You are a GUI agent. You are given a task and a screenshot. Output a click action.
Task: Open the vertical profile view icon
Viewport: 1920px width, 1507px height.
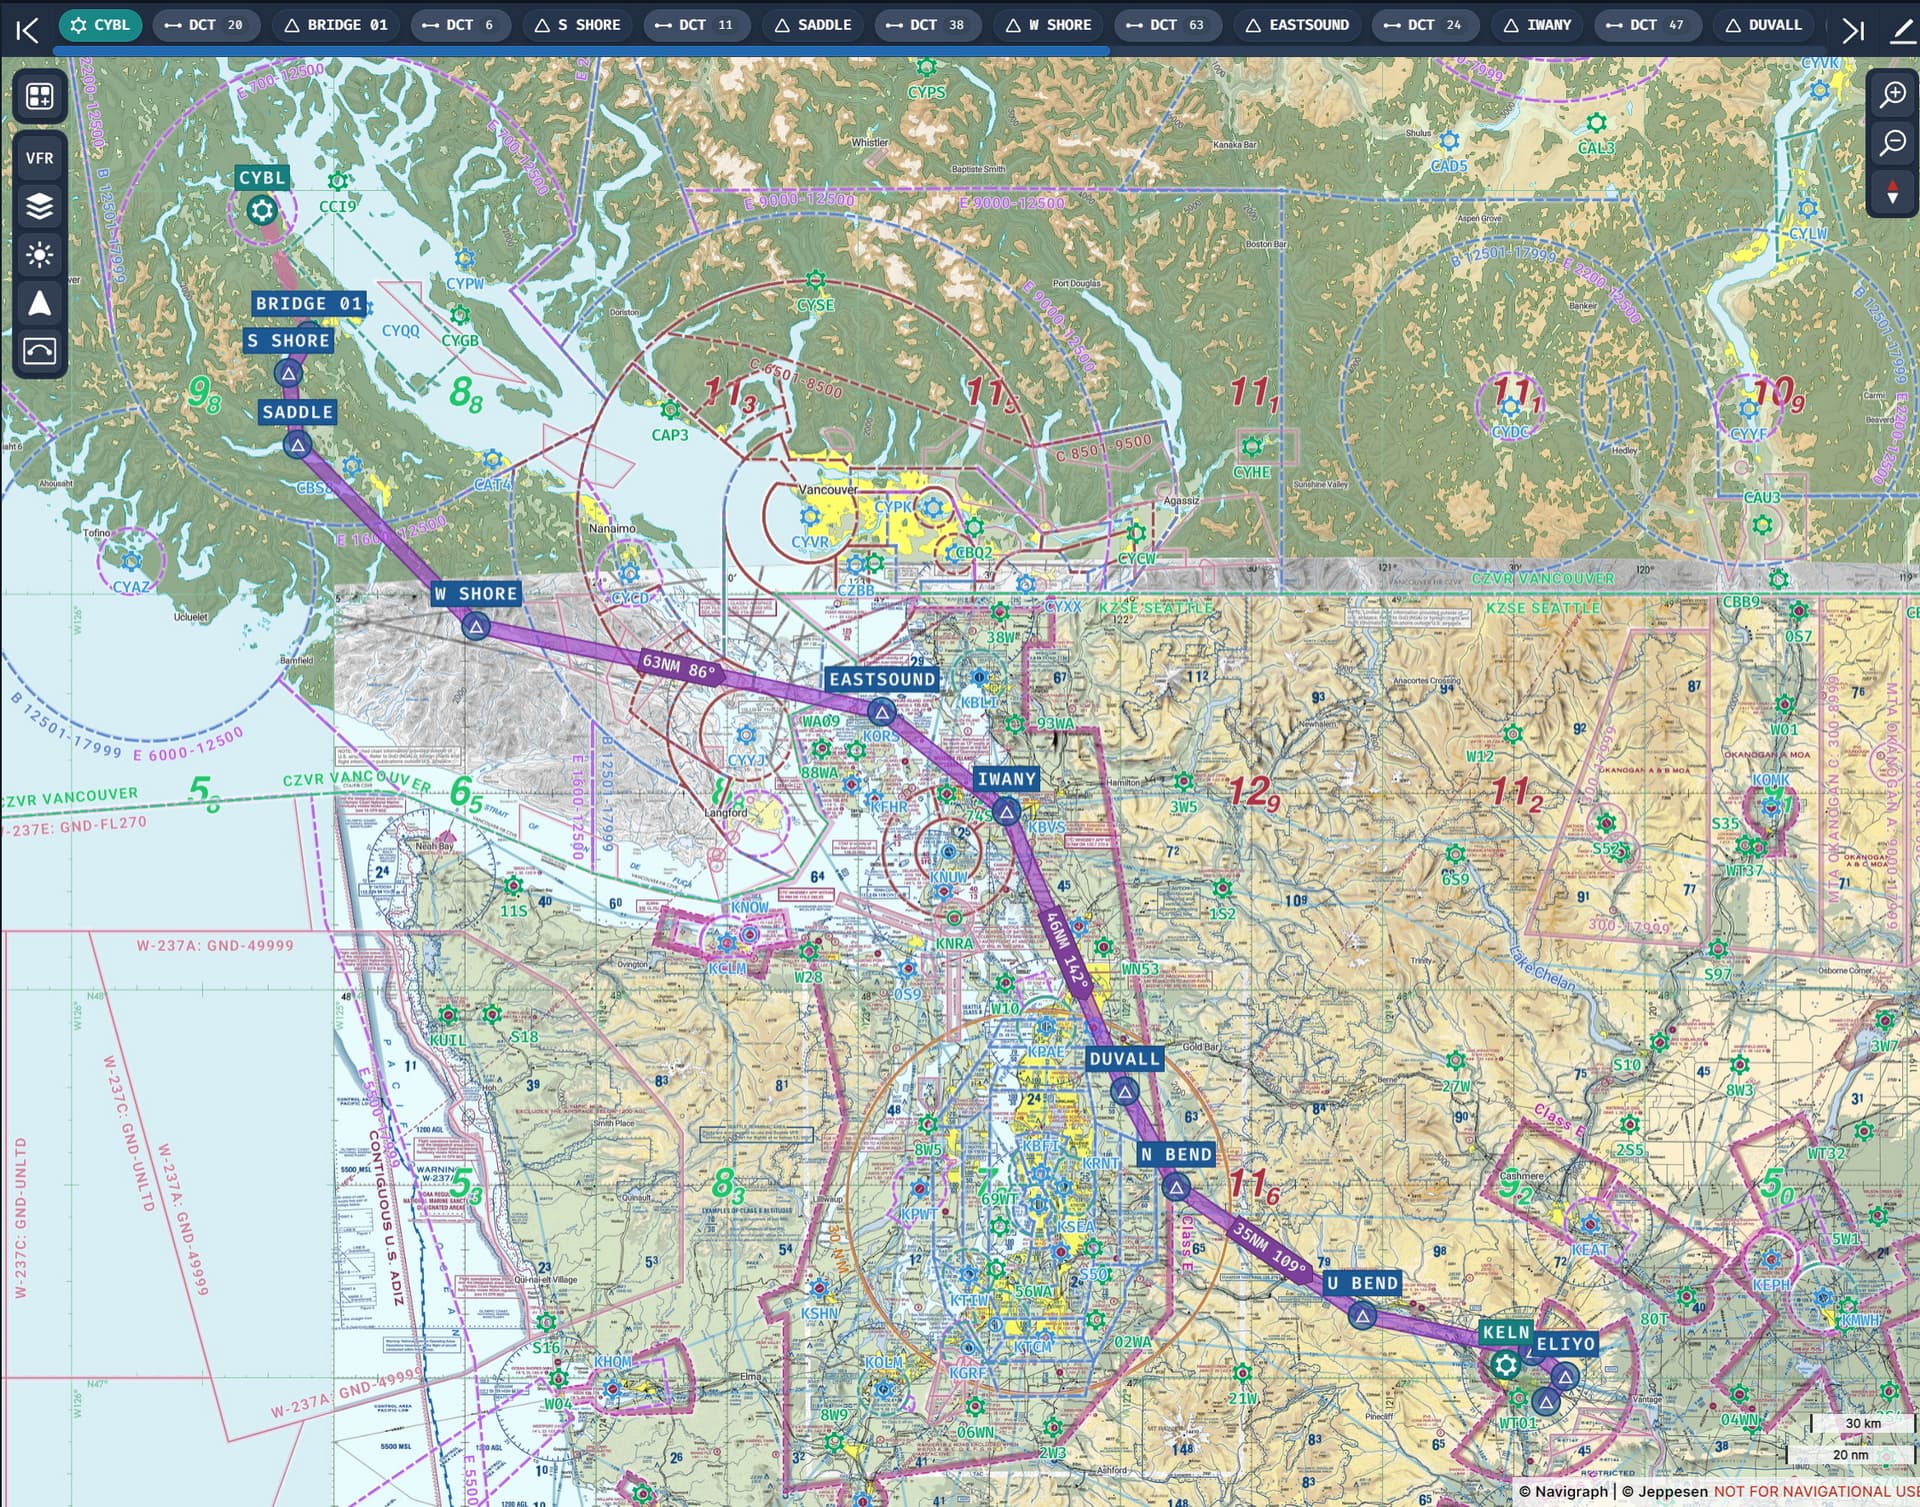point(40,351)
